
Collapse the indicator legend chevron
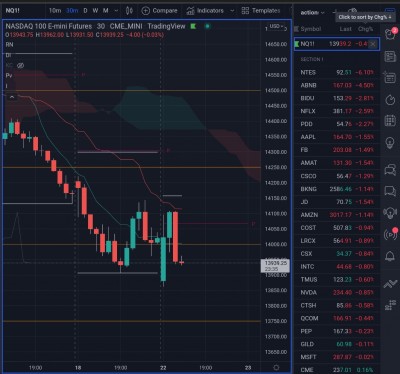[12, 97]
